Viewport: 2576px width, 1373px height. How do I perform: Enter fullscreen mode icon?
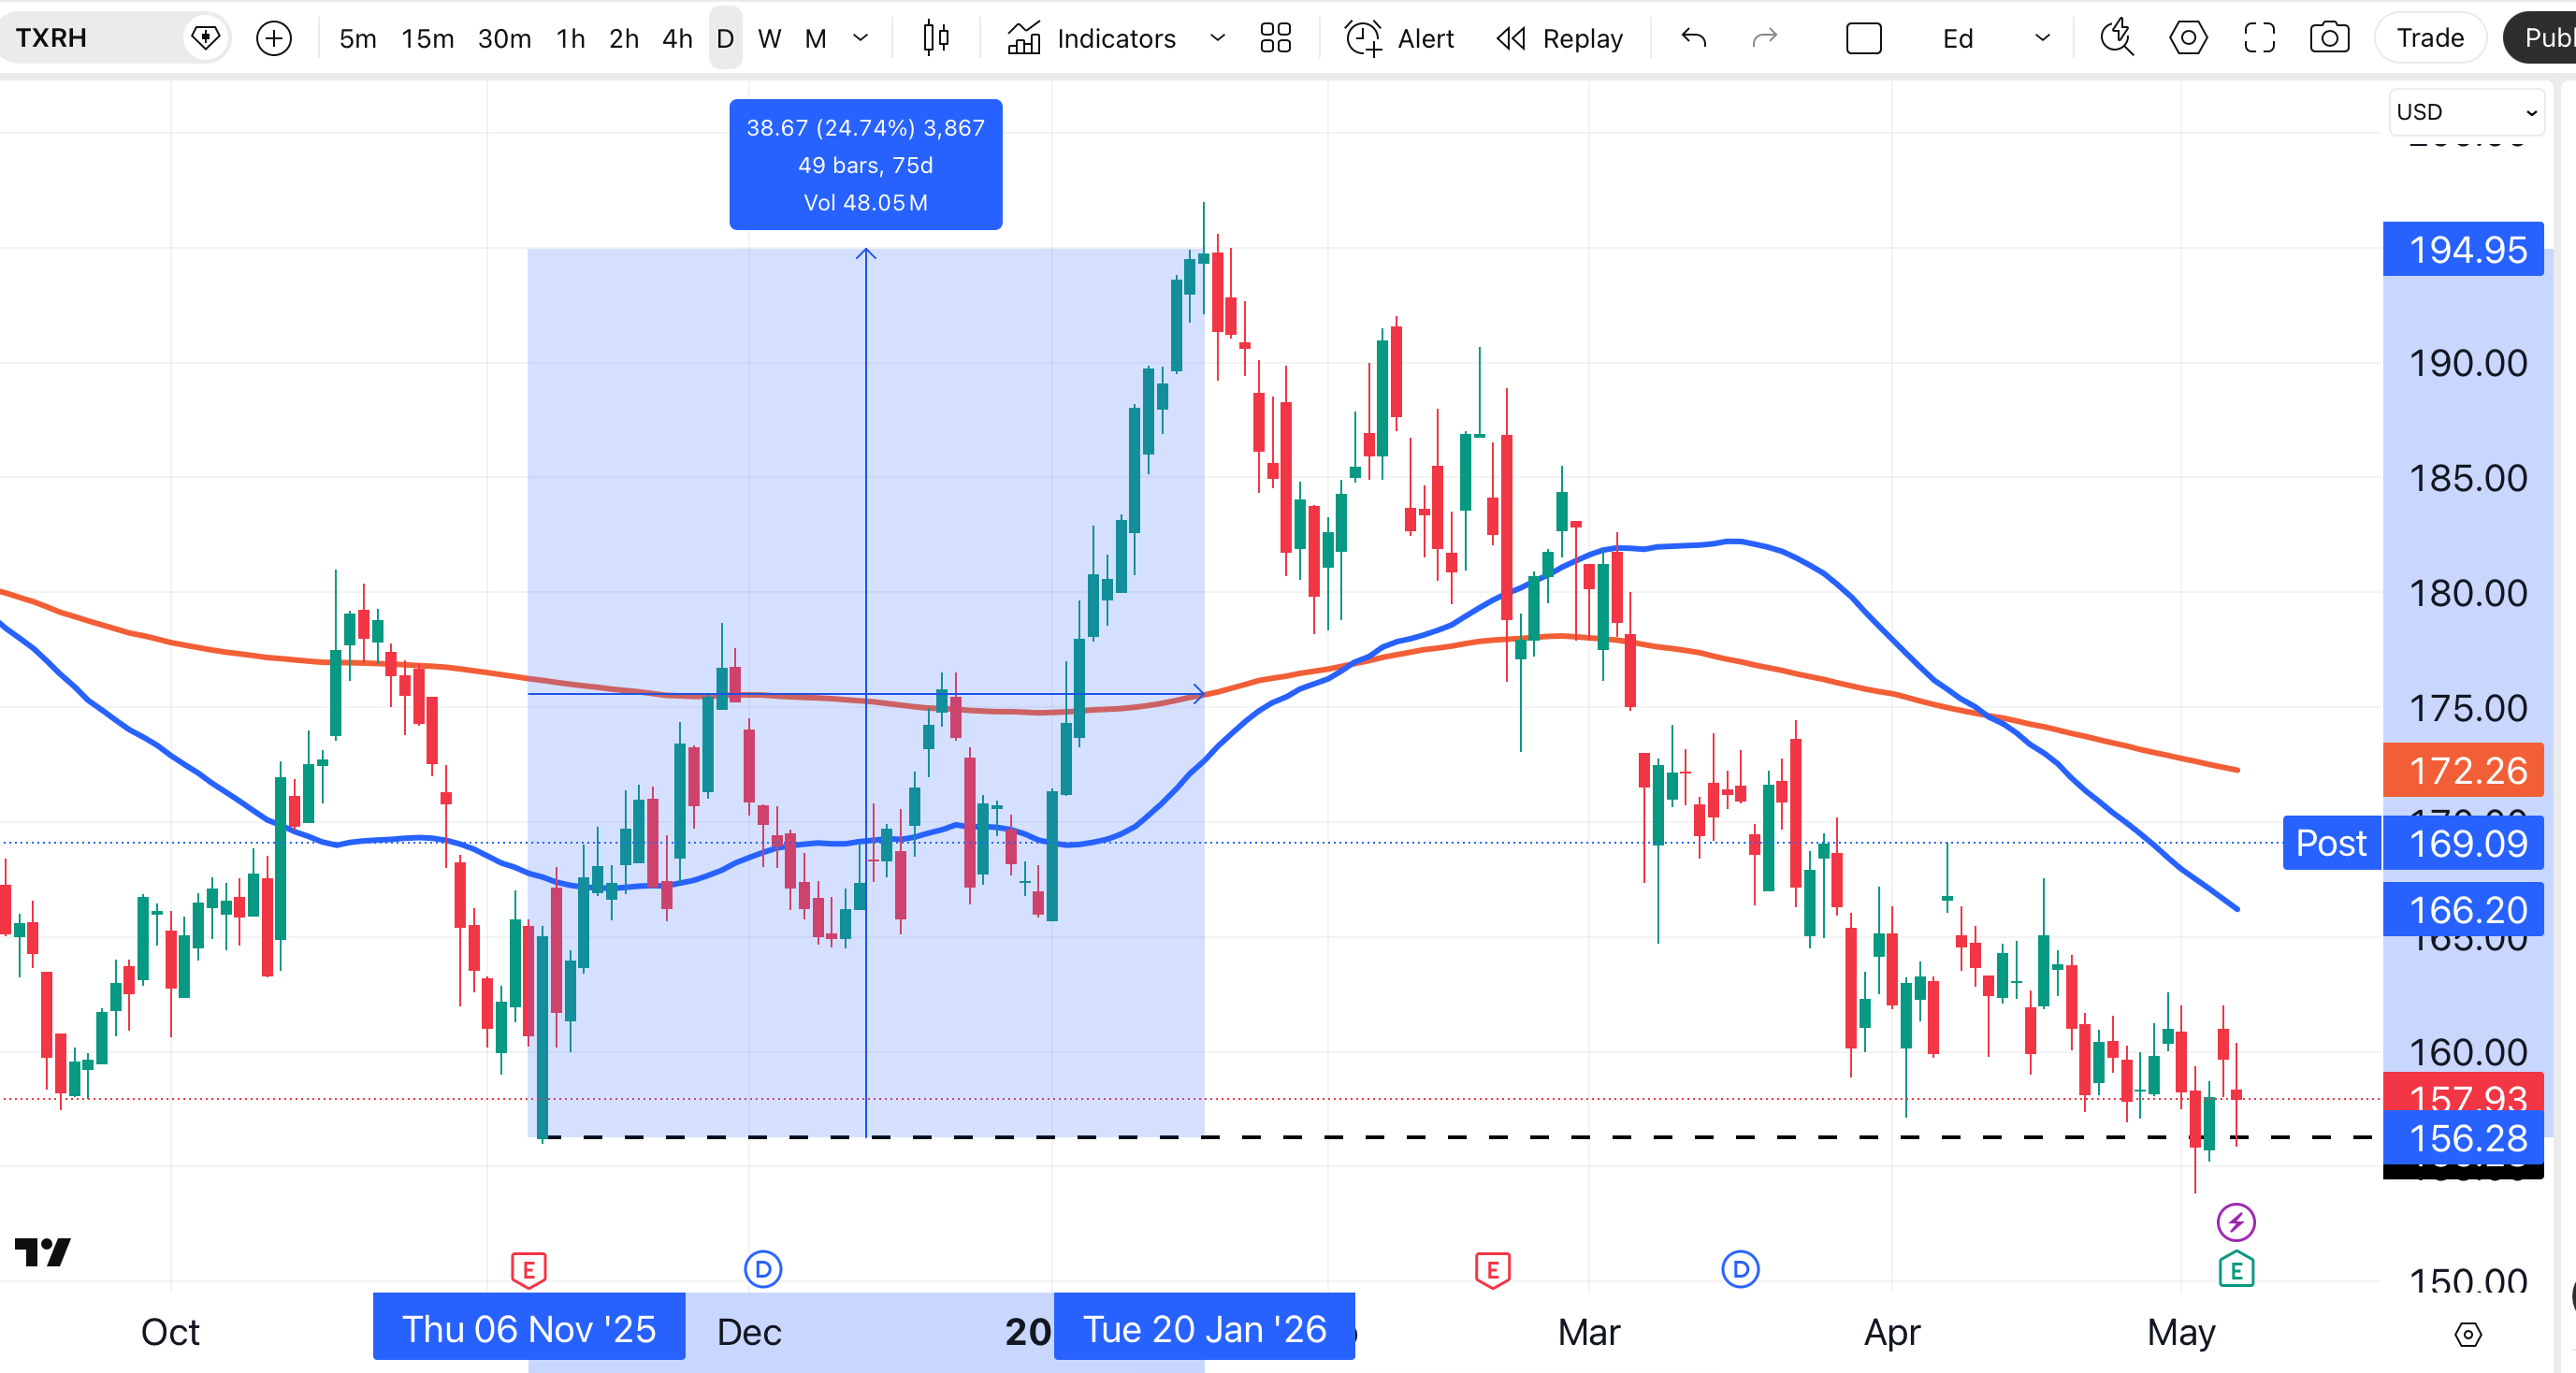point(2259,38)
